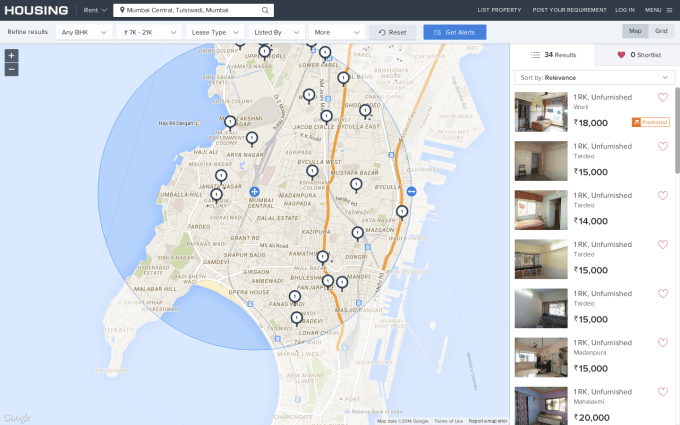
Task: Click the search magnifier icon
Action: click(x=265, y=10)
